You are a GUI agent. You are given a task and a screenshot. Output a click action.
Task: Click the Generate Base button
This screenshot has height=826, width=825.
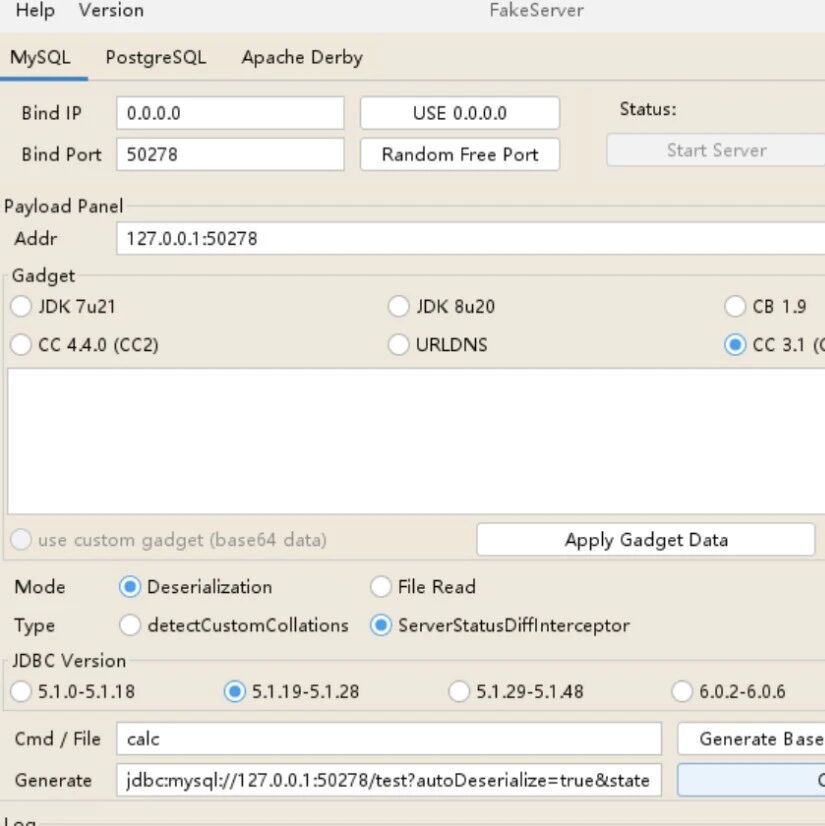coord(751,739)
